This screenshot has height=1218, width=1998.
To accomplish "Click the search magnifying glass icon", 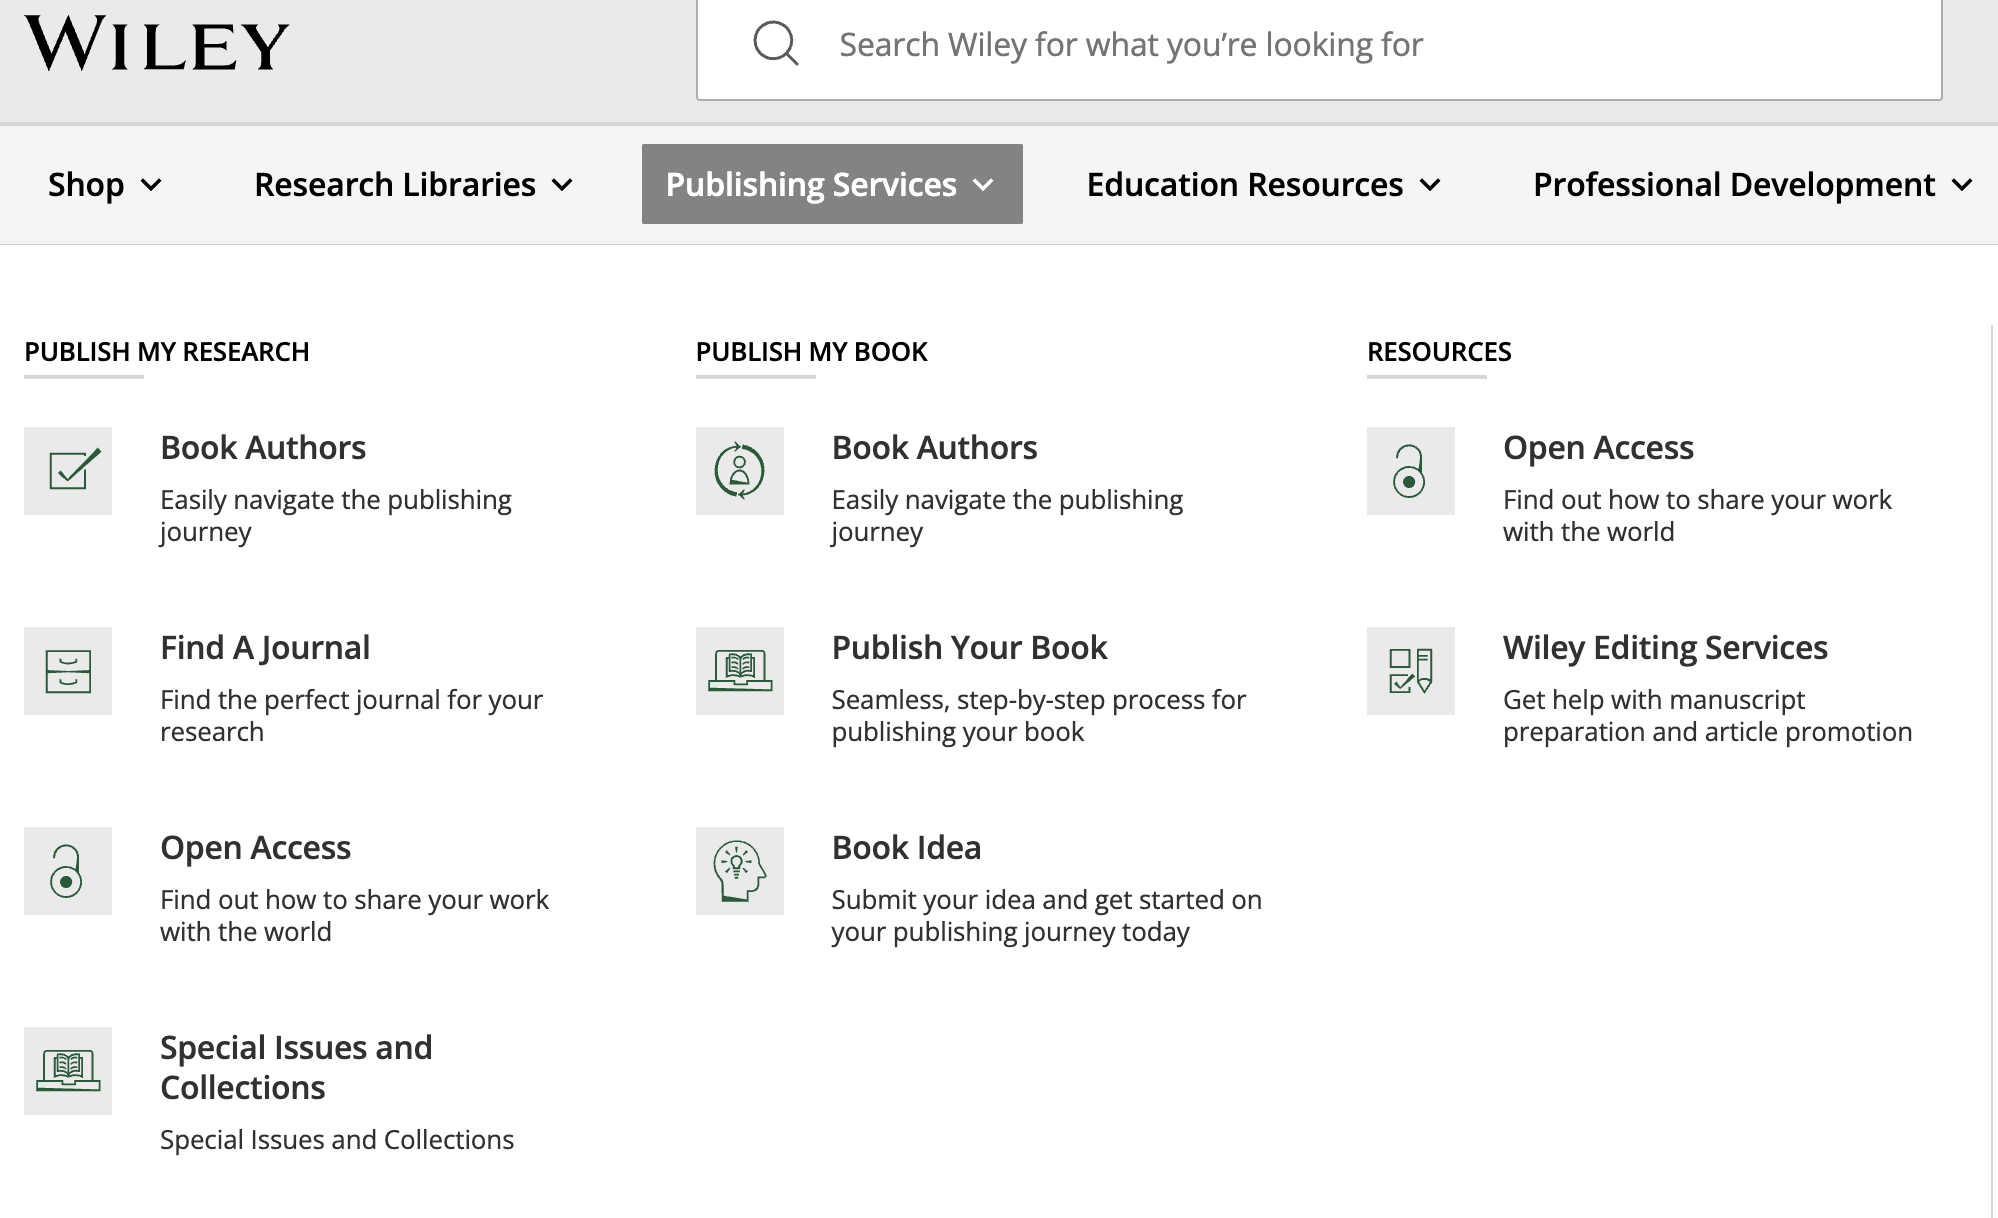I will [774, 44].
